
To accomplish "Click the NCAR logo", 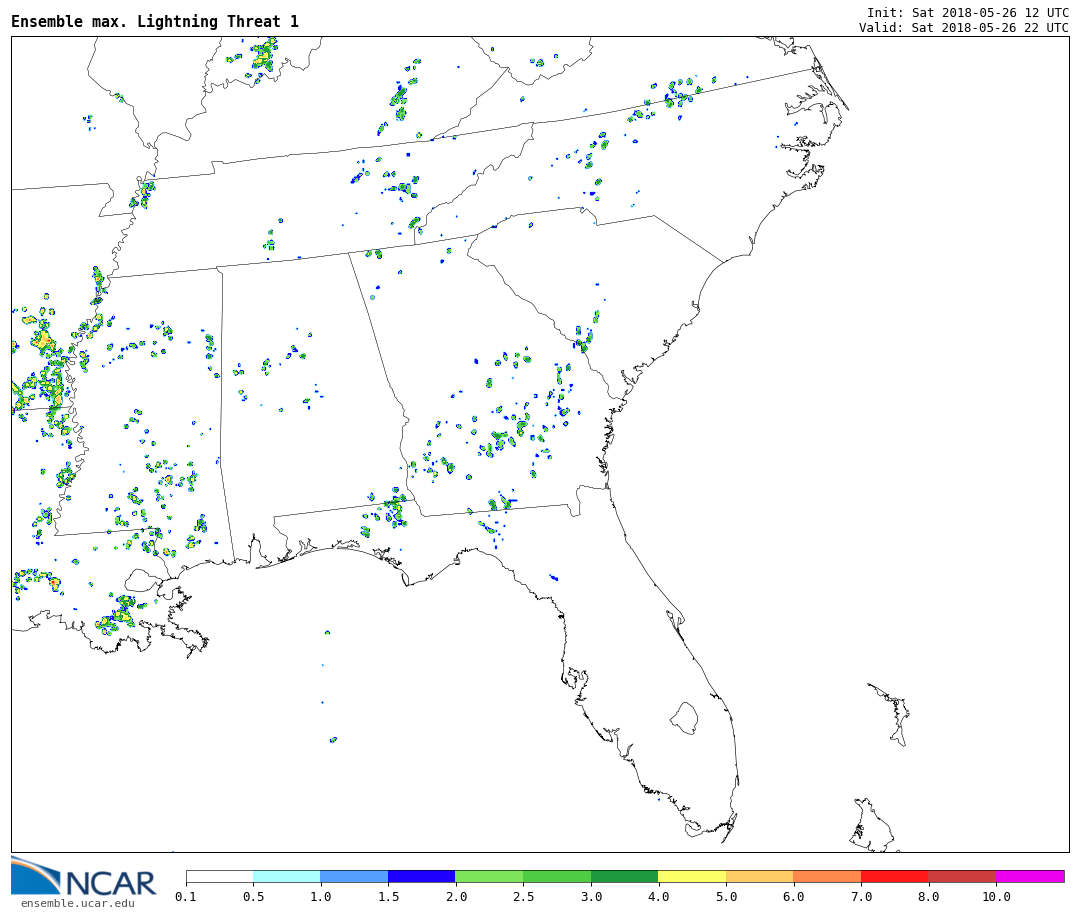I will pos(84,877).
